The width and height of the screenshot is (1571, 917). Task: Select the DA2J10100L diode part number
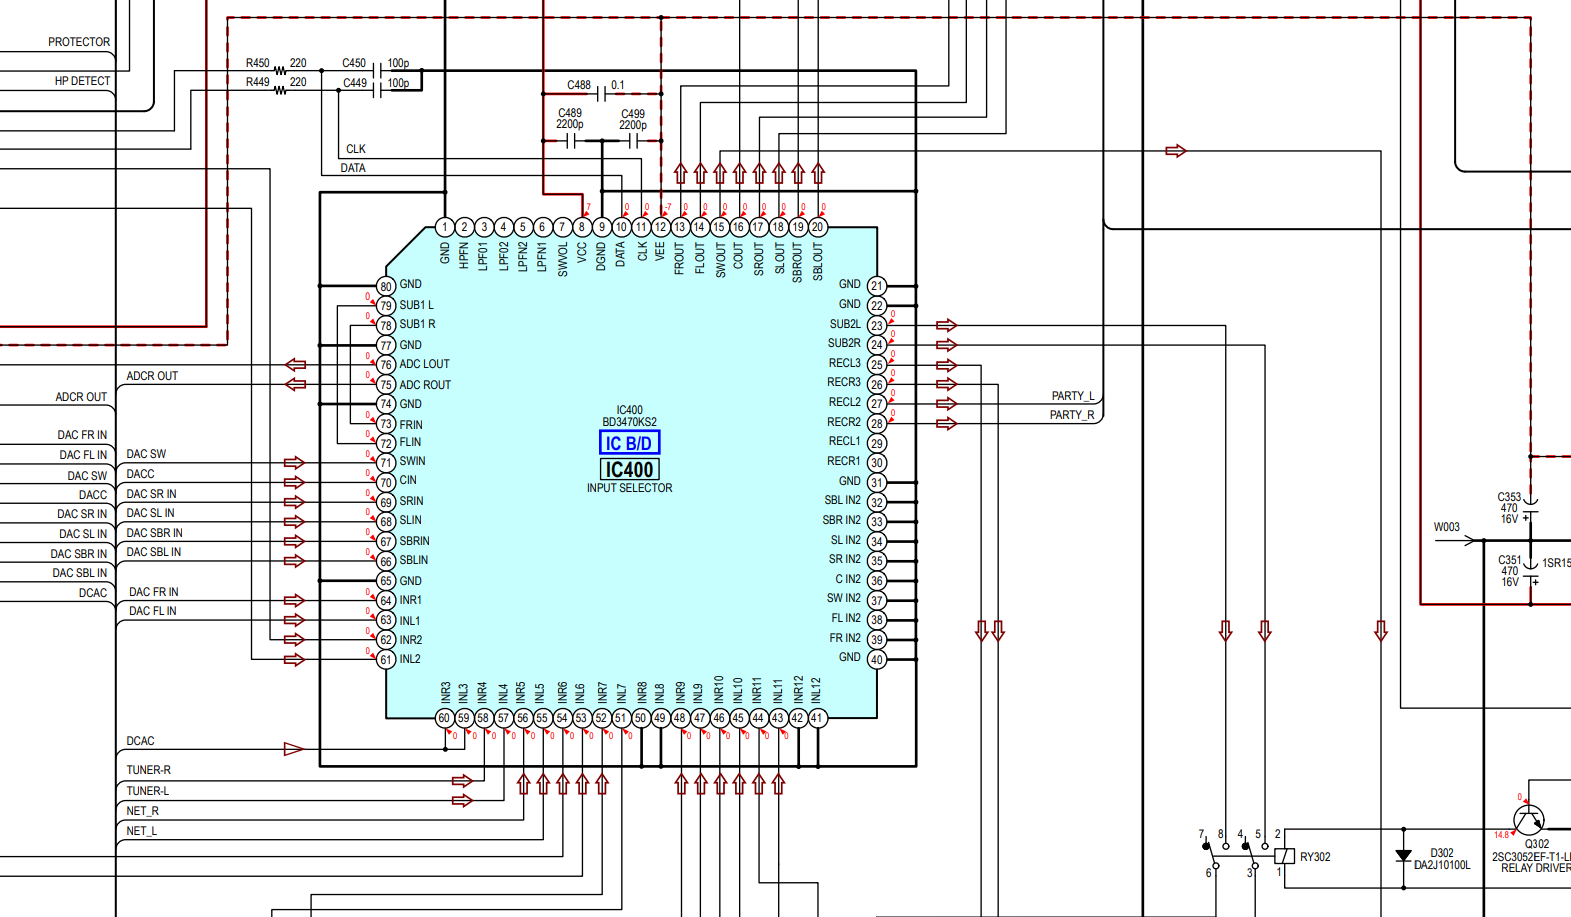1442,865
